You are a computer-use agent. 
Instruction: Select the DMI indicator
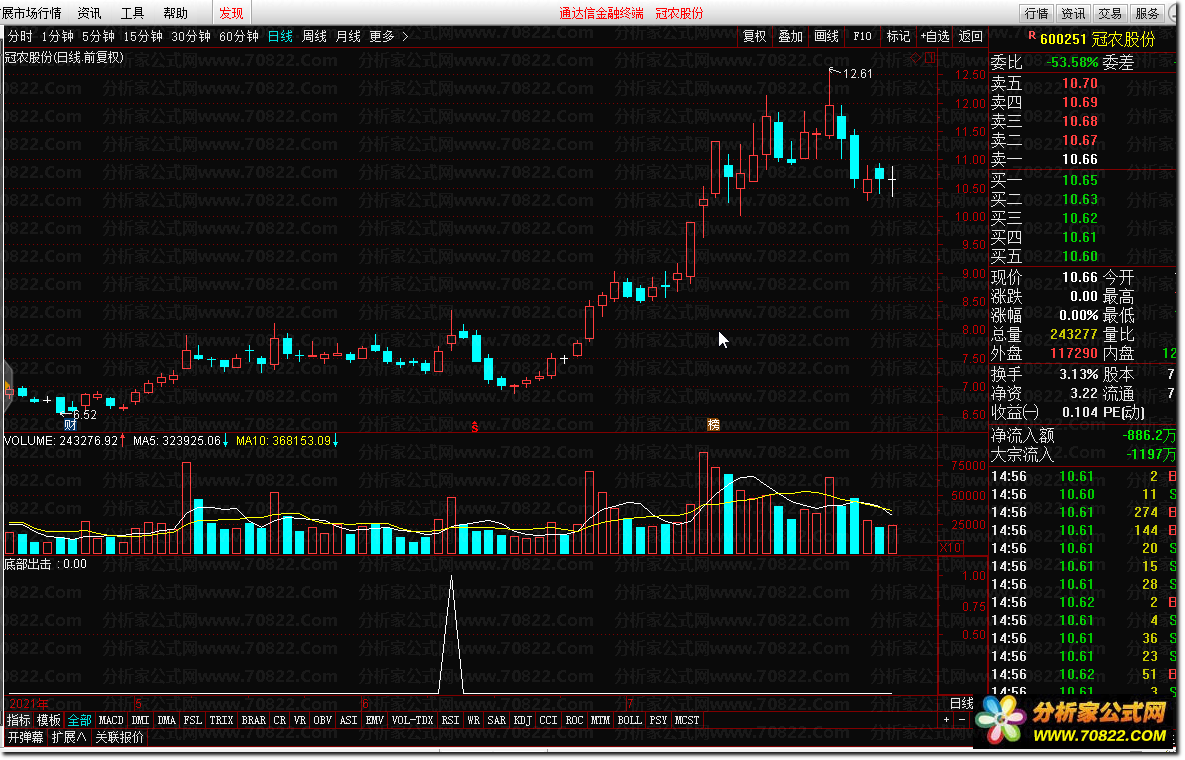pyautogui.click(x=141, y=721)
